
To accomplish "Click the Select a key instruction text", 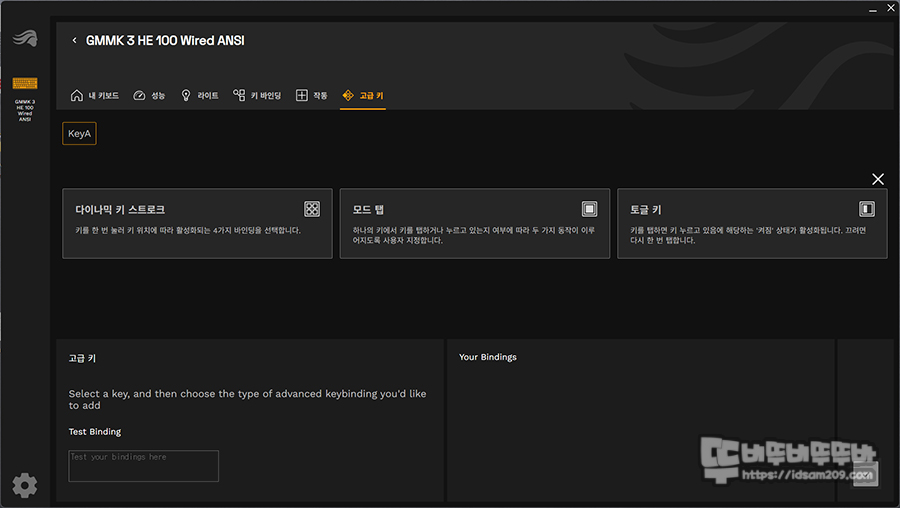I will click(x=247, y=400).
